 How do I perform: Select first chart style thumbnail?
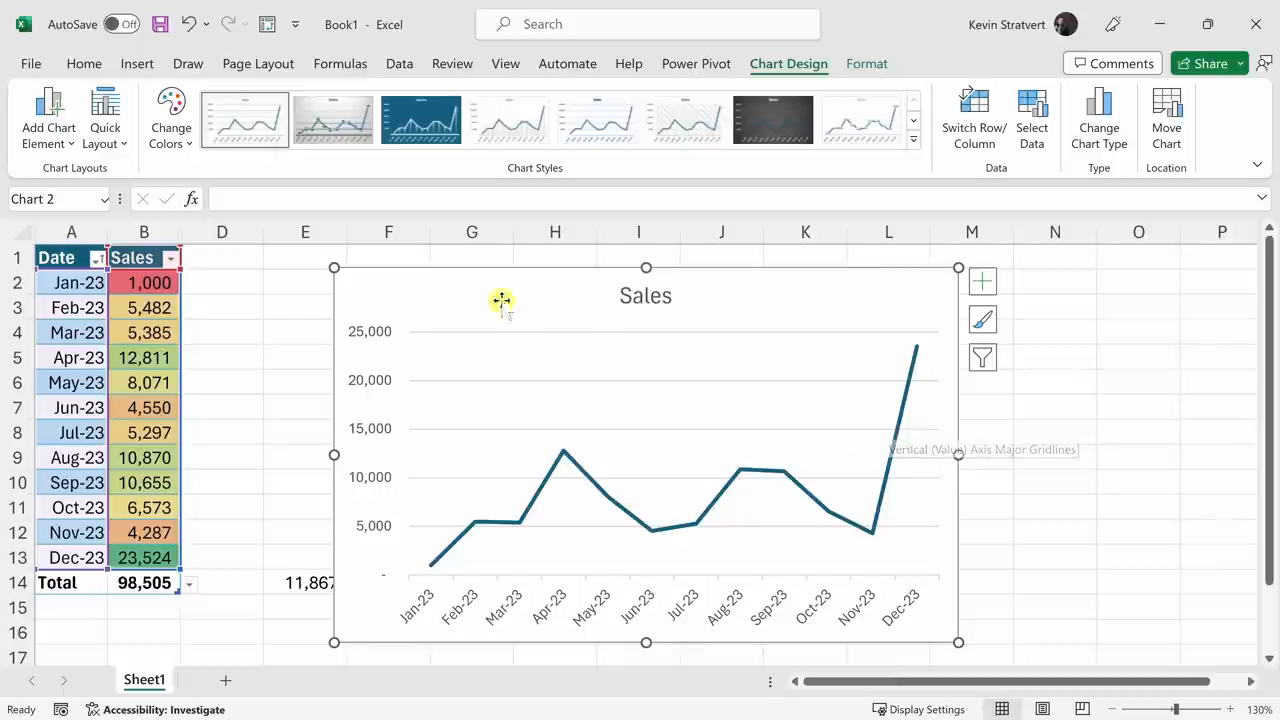(245, 120)
